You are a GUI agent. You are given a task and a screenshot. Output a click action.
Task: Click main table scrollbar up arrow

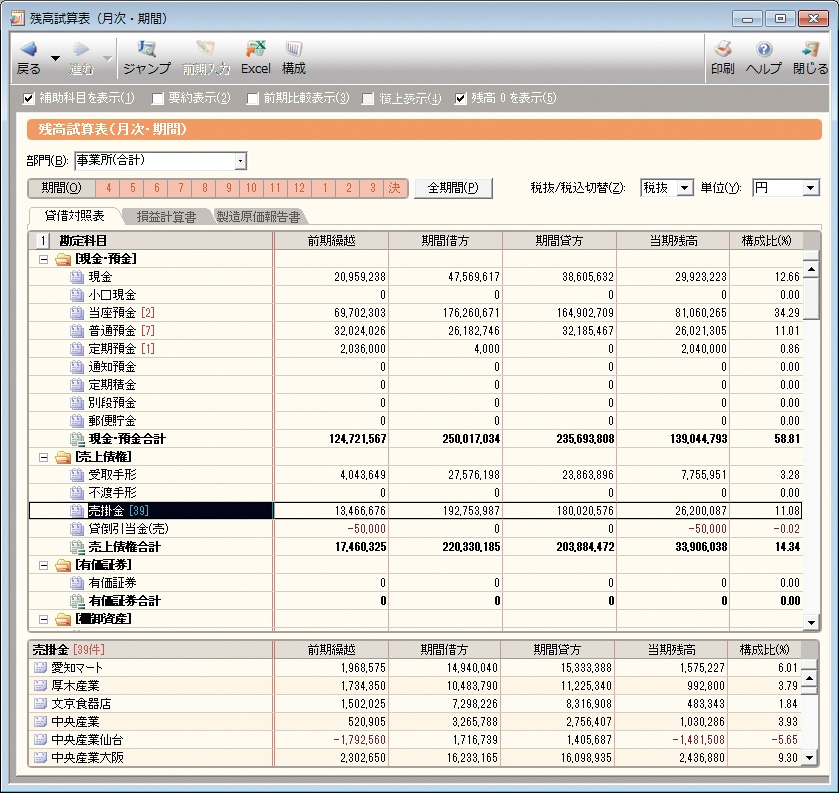(x=811, y=269)
